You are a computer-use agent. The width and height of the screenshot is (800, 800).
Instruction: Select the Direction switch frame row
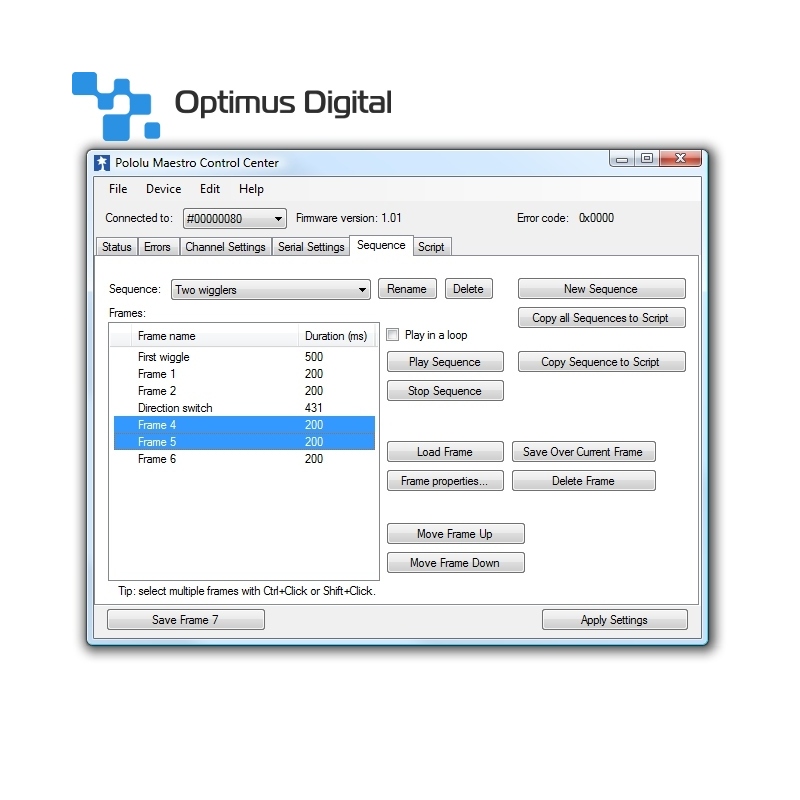click(x=244, y=408)
